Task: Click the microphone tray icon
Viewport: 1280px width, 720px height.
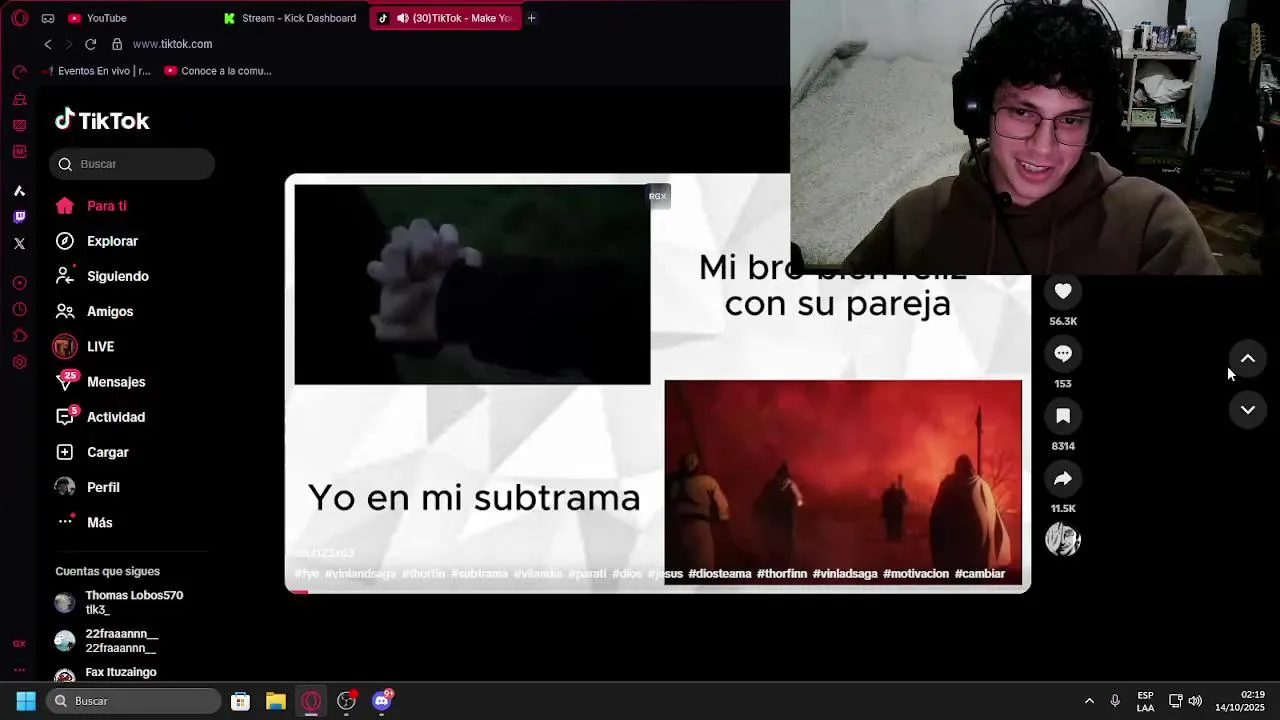Action: click(1115, 701)
